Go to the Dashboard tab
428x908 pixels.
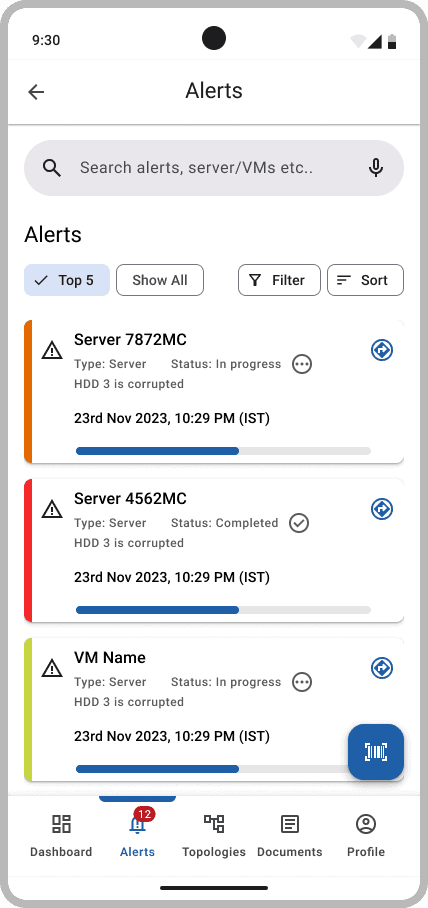(x=61, y=836)
